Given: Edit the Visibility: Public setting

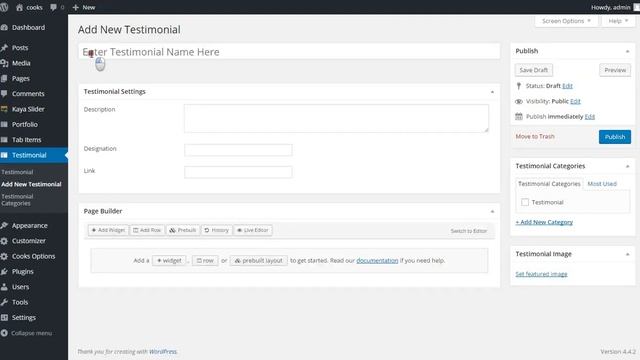Looking at the screenshot, I should pyautogui.click(x=575, y=101).
